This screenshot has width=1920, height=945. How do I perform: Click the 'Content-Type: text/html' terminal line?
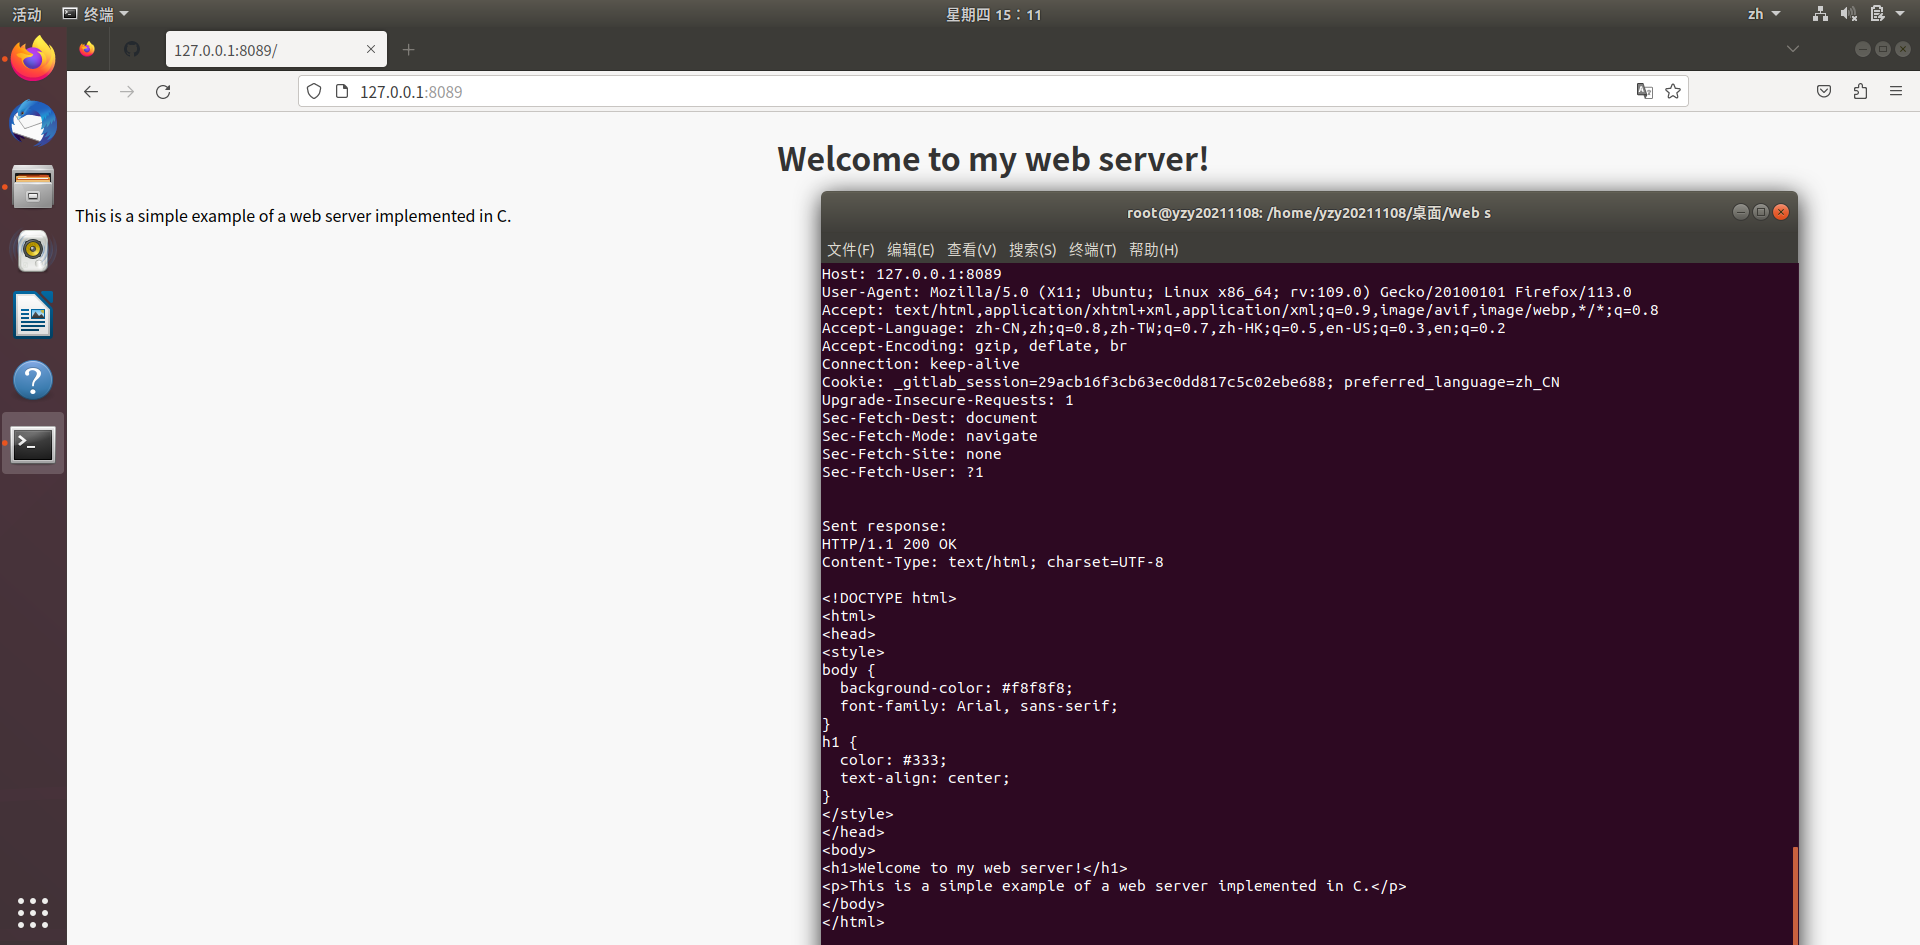click(x=993, y=562)
